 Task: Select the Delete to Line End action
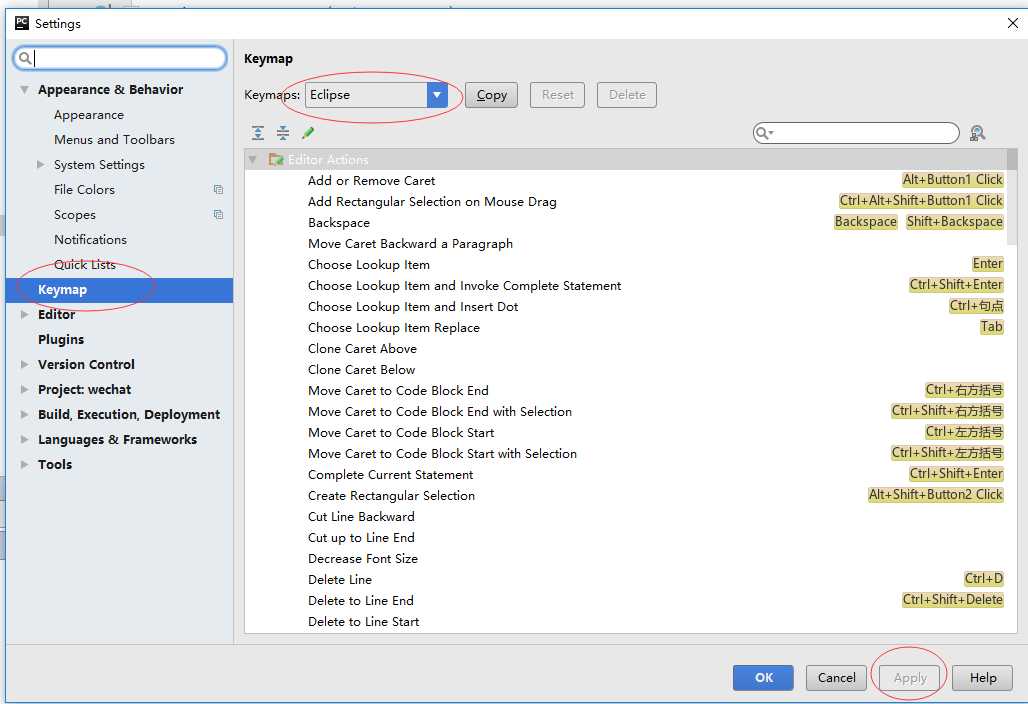(x=361, y=600)
